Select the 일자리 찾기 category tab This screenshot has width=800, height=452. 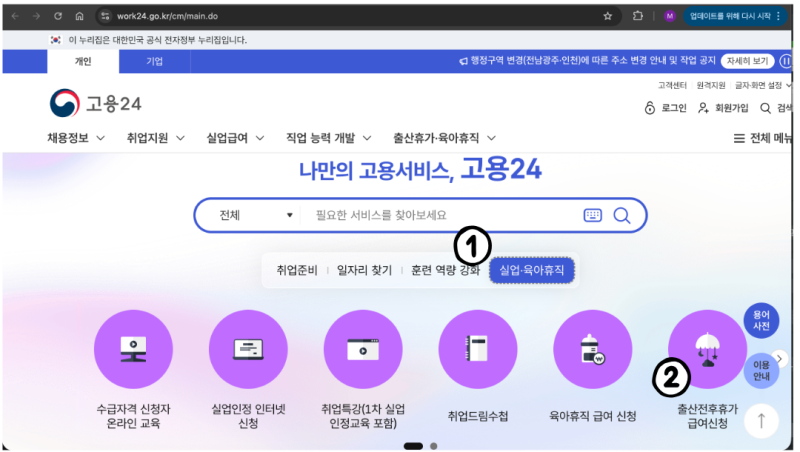pyautogui.click(x=364, y=270)
